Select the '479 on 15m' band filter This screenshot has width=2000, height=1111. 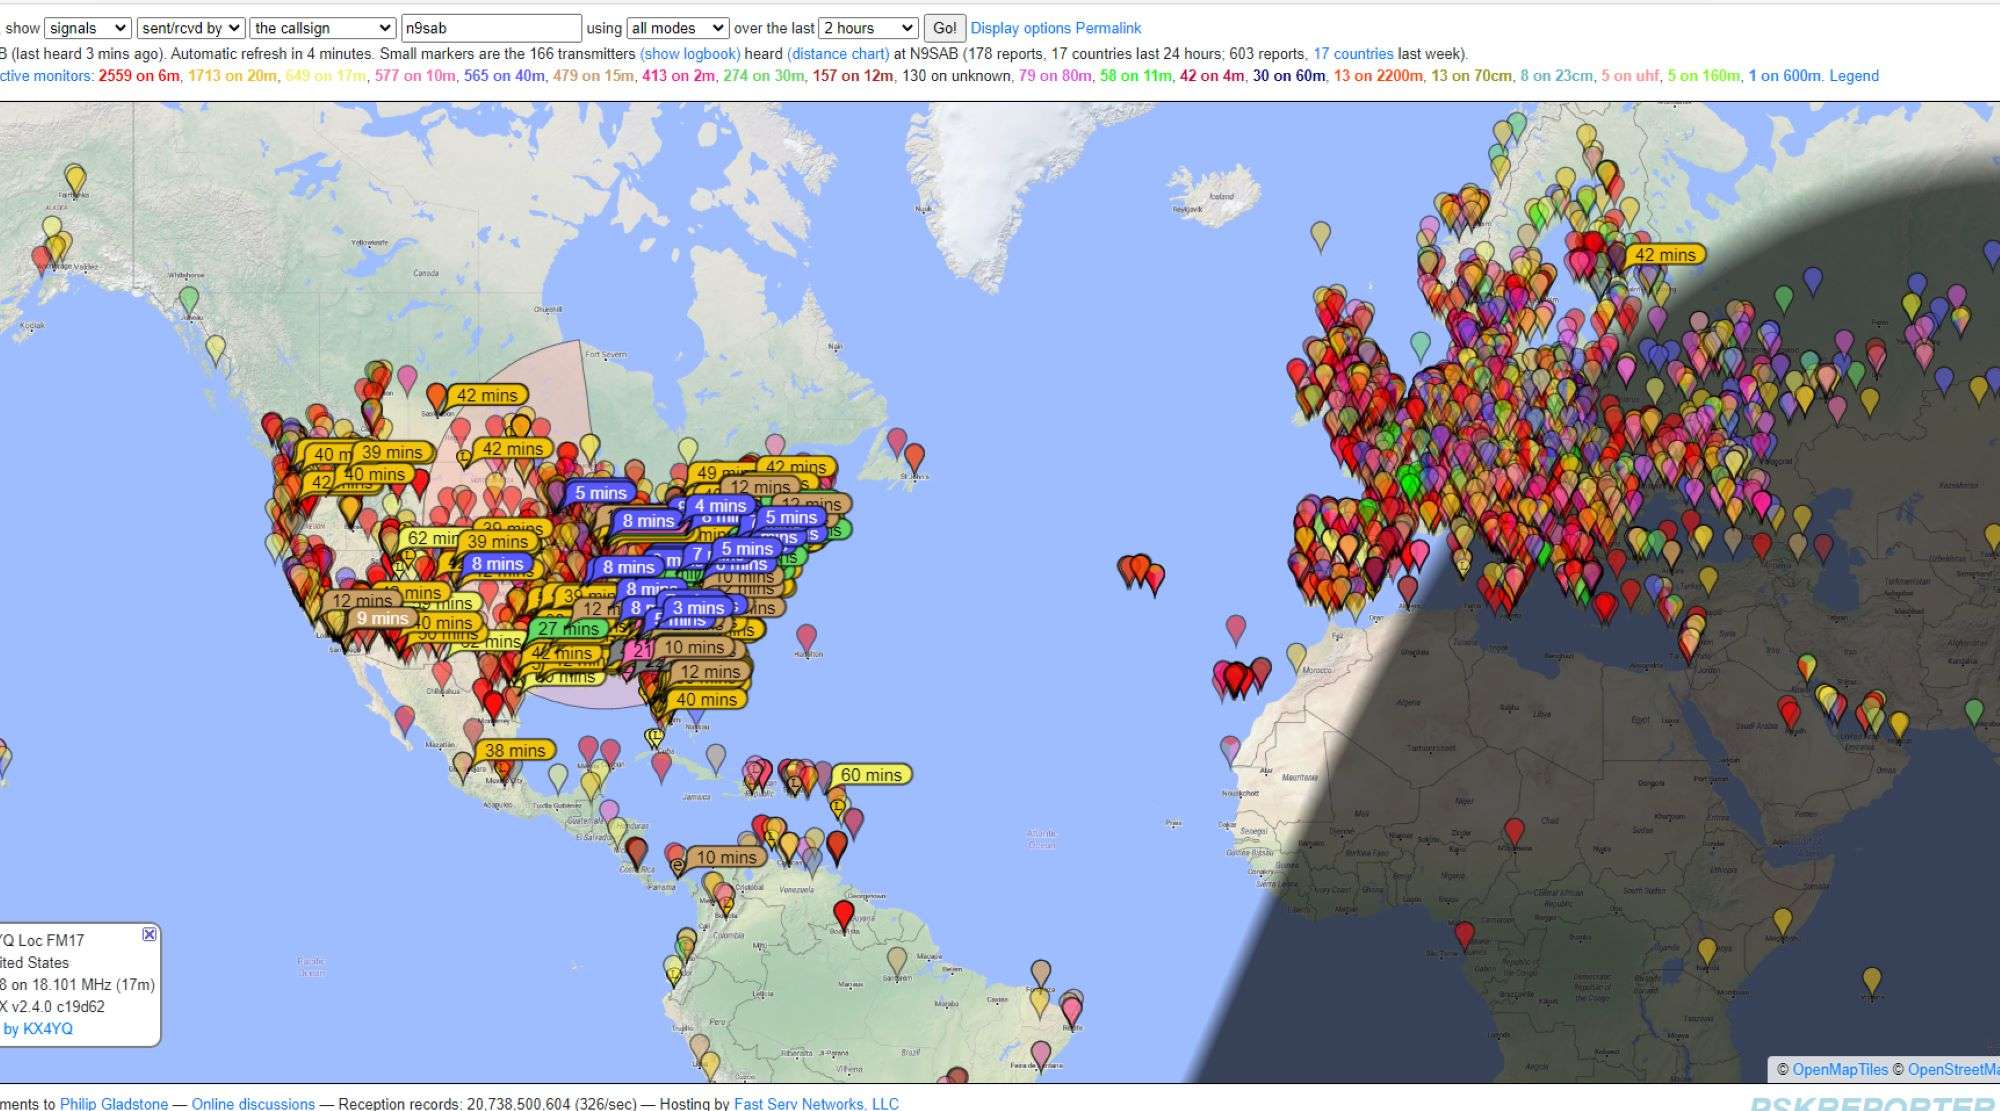593,76
